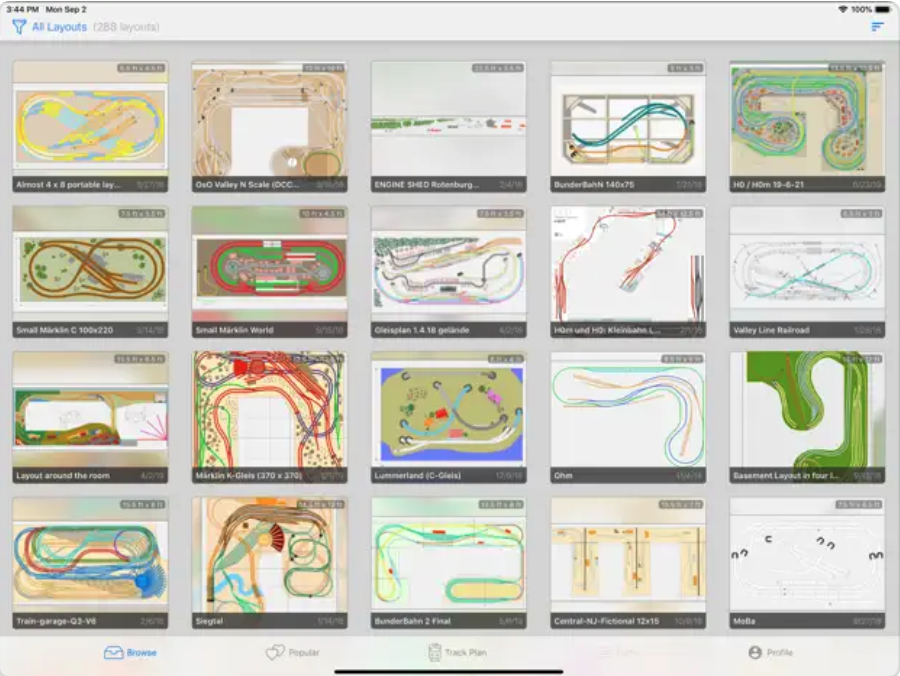Open the Layout around the room card
Screen dimensions: 900x676
[x=90, y=417]
